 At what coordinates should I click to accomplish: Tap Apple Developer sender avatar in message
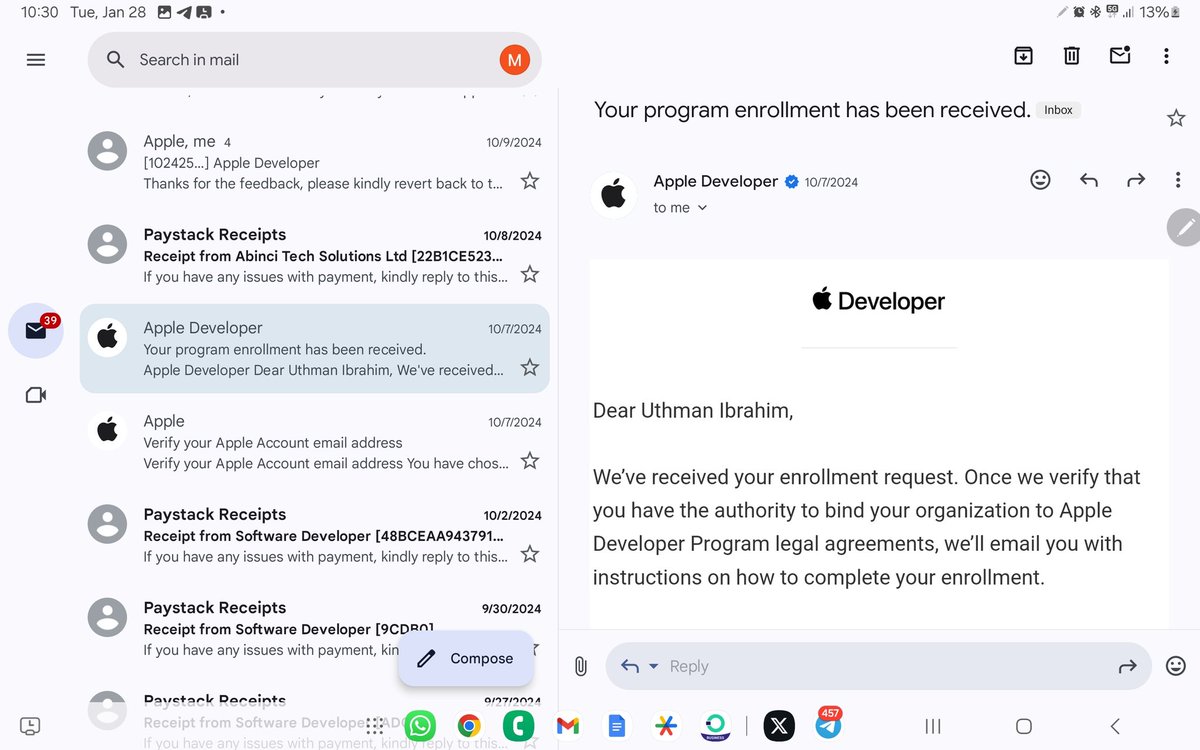pyautogui.click(x=613, y=194)
